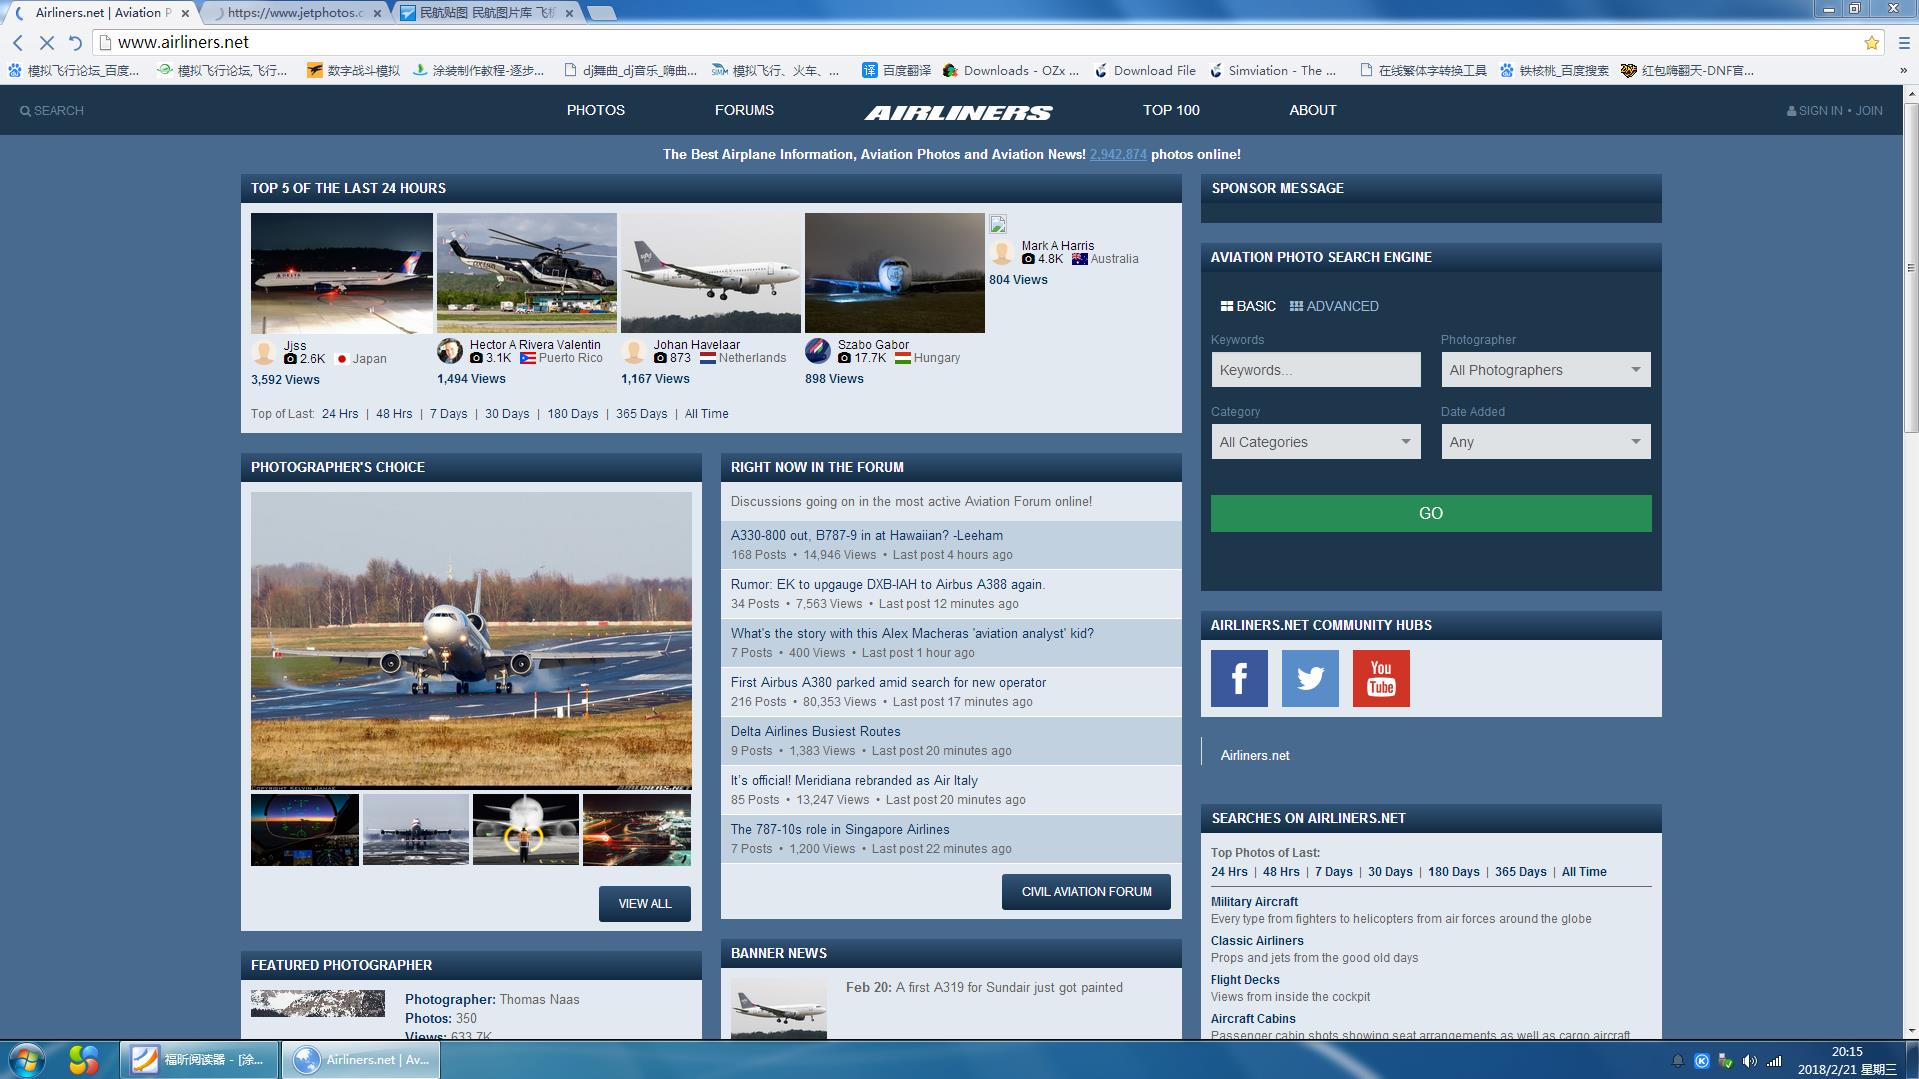Open the cockpit sunset small thumbnail
The height and width of the screenshot is (1079, 1919).
point(305,830)
